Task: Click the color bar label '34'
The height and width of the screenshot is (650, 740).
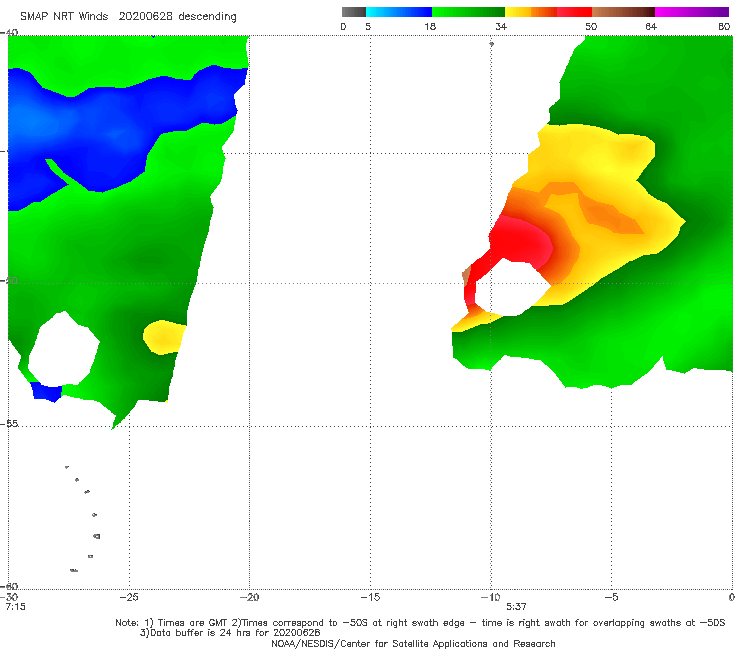Action: pyautogui.click(x=501, y=26)
